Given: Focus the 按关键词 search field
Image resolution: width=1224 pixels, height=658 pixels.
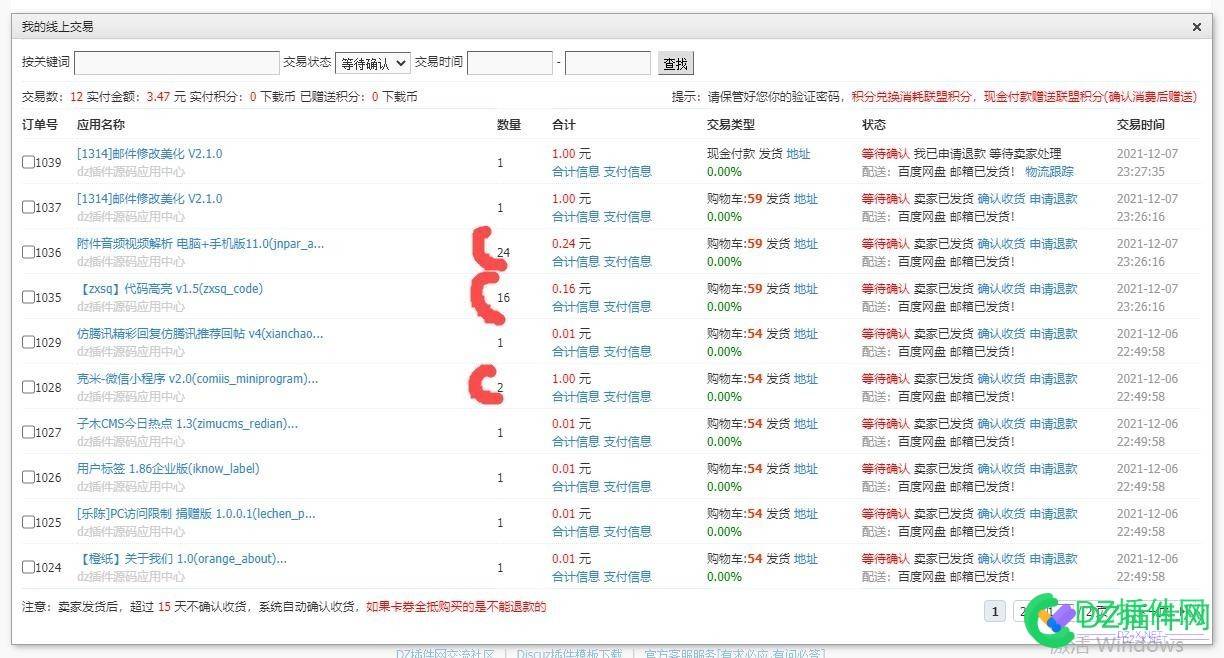Looking at the screenshot, I should tap(177, 63).
